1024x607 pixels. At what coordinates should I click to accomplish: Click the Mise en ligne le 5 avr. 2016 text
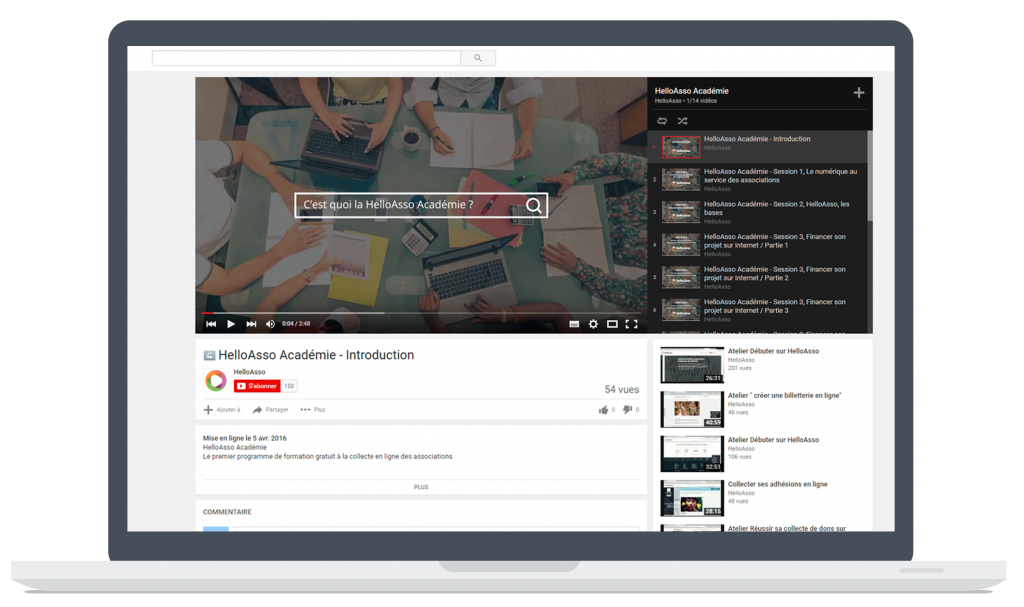(x=245, y=438)
